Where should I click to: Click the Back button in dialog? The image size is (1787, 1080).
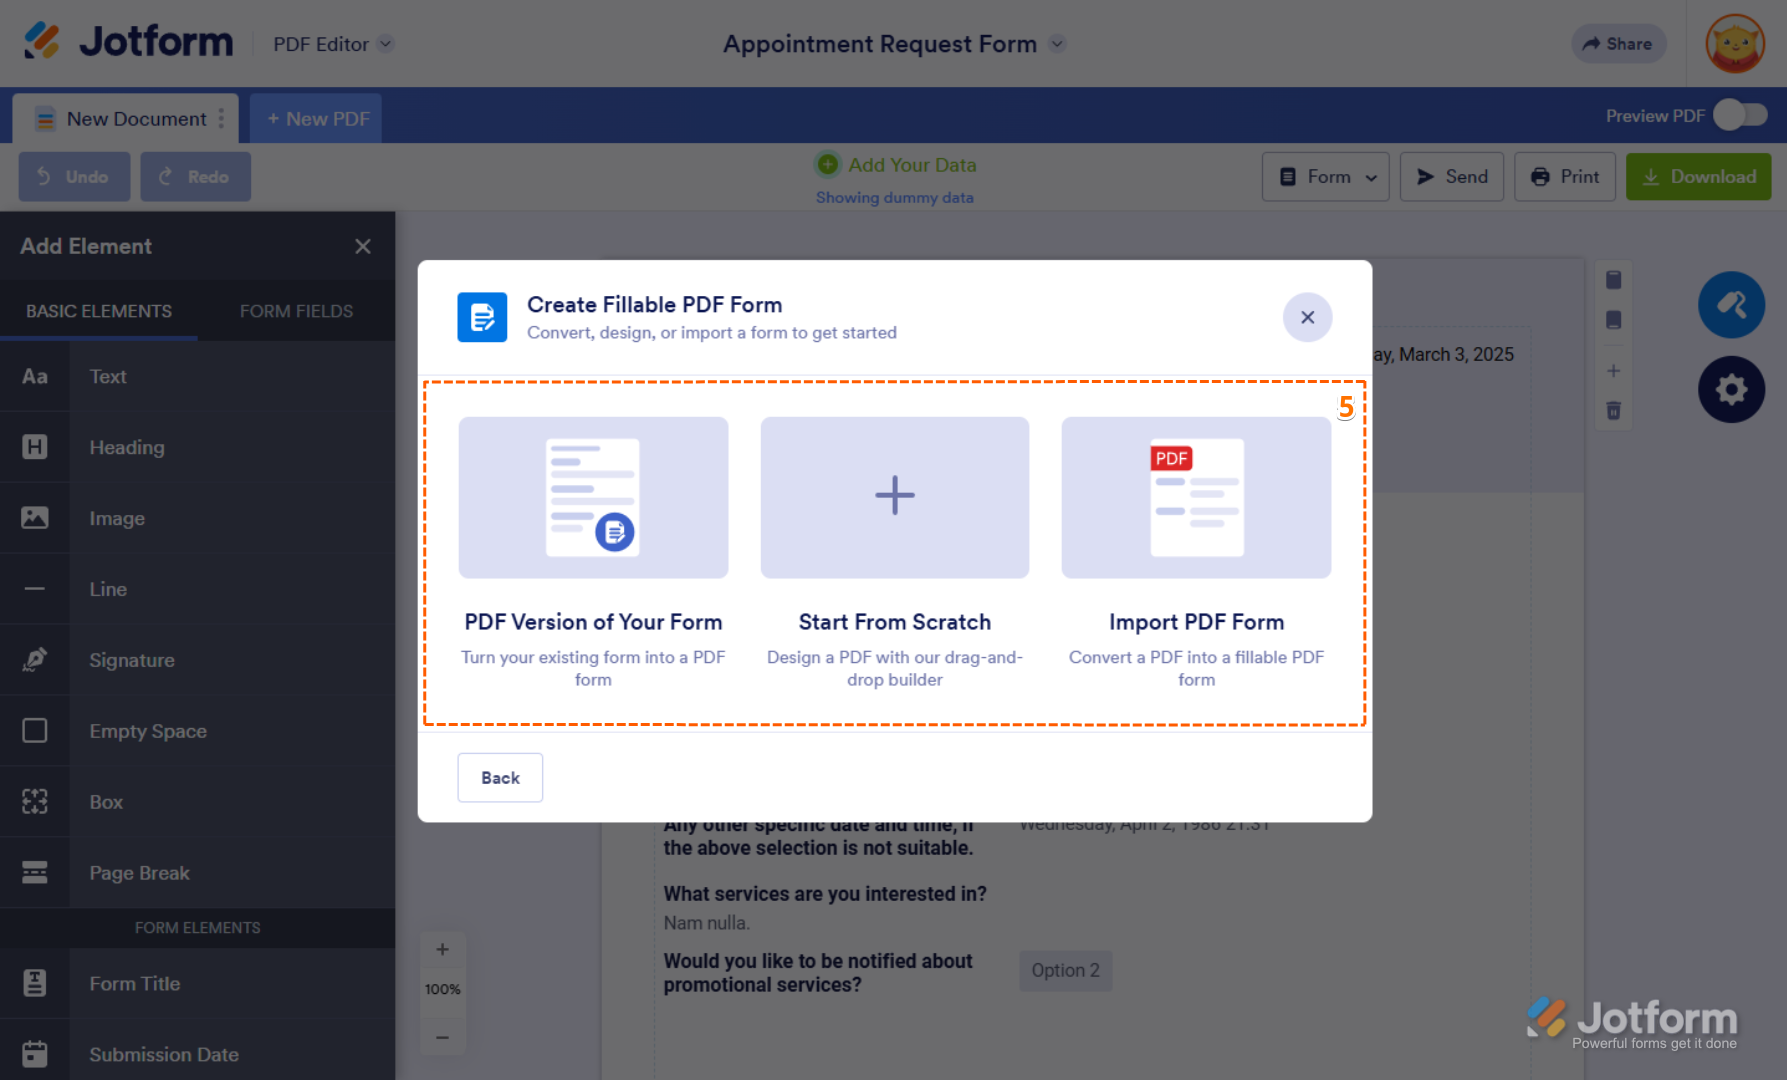[x=500, y=778]
